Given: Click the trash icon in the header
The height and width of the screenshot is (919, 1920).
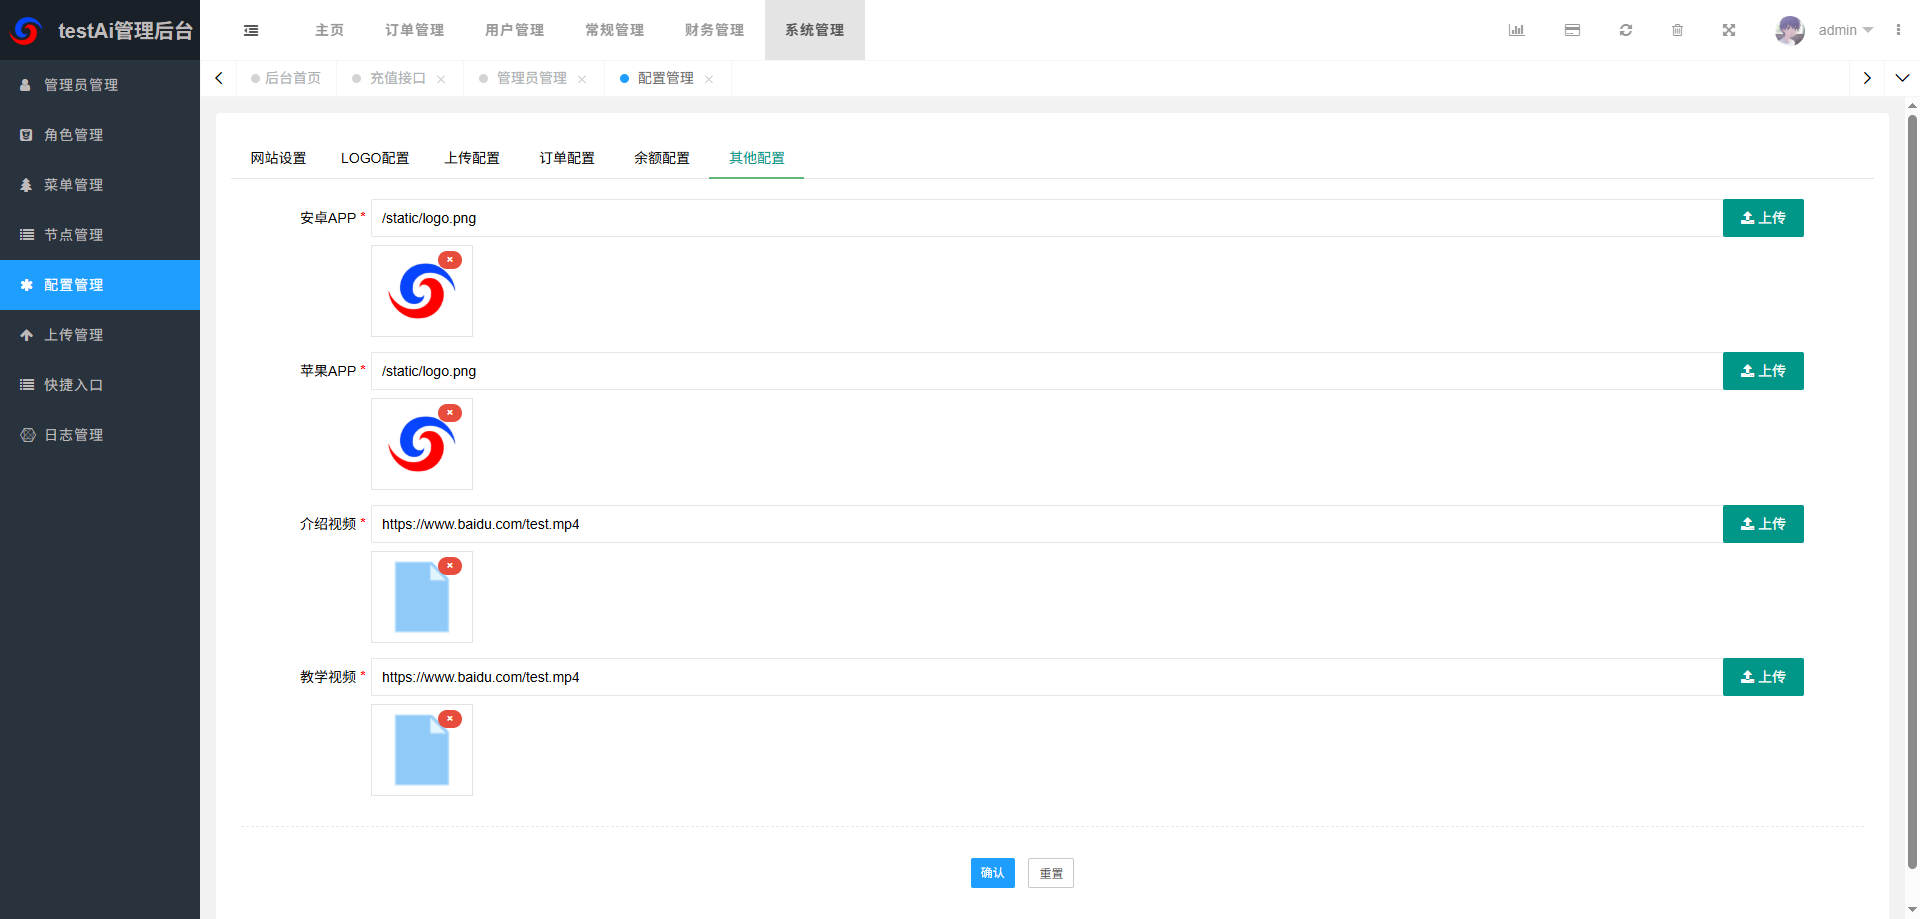Looking at the screenshot, I should [x=1678, y=30].
